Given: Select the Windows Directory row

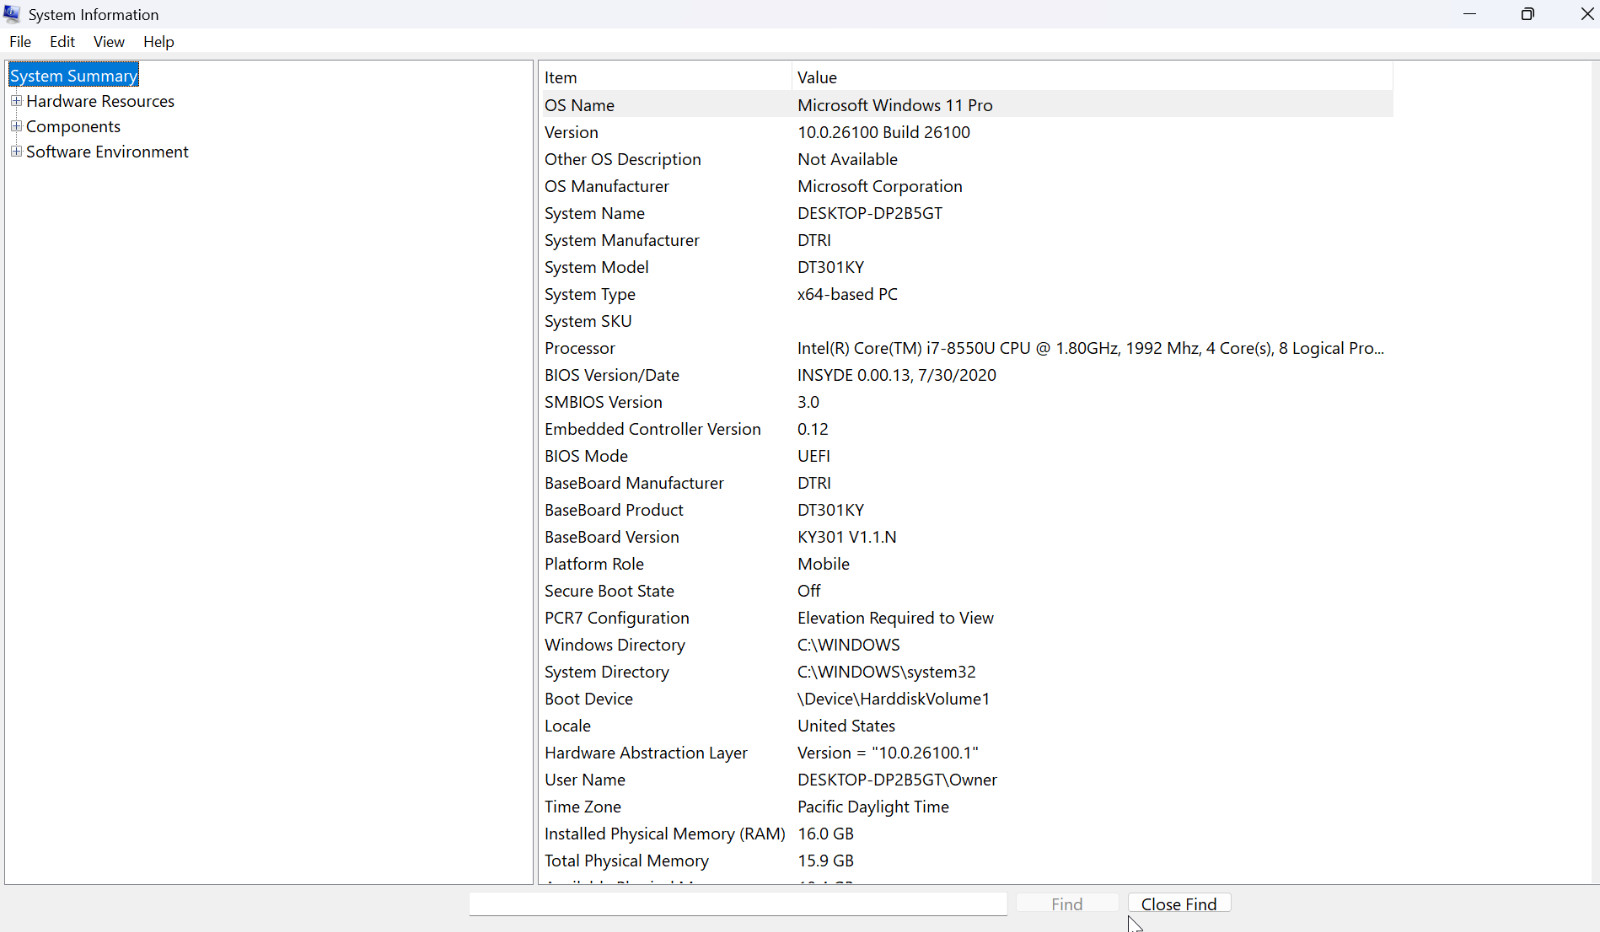Looking at the screenshot, I should (x=967, y=645).
